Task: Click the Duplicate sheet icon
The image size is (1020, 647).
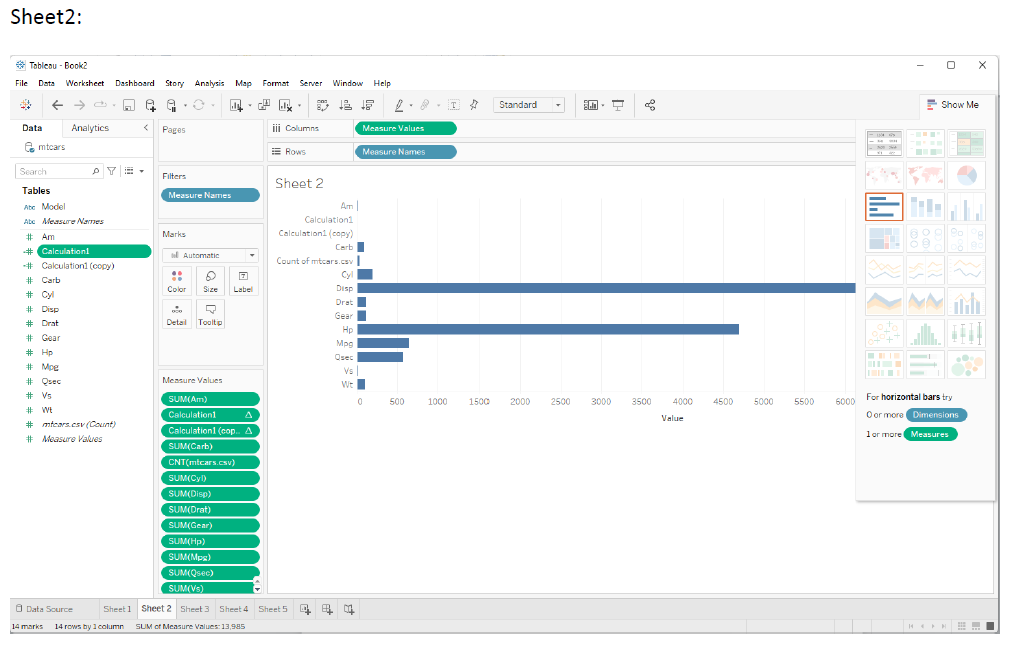Action: click(263, 105)
